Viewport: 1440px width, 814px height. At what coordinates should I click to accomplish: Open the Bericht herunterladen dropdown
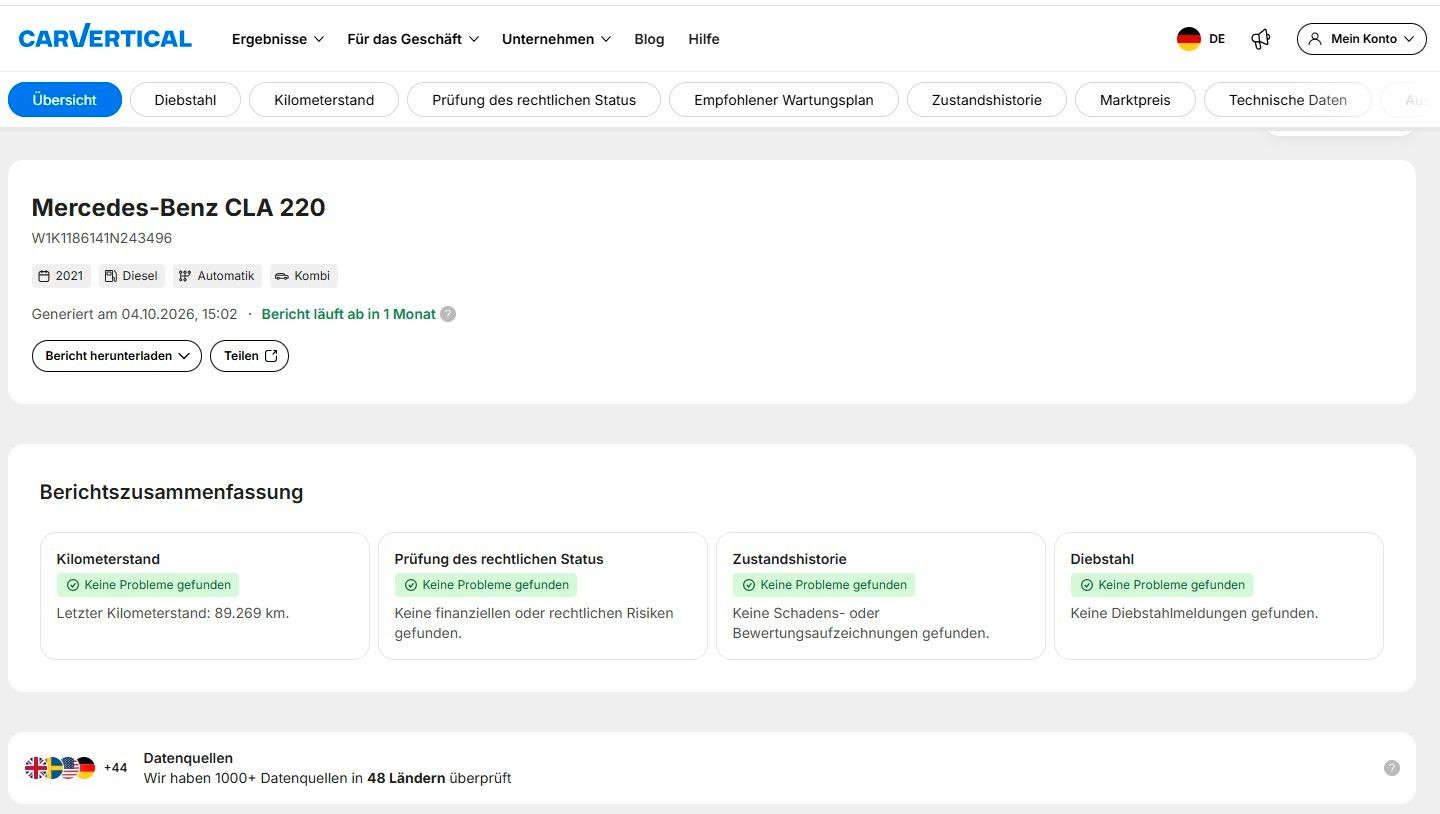click(117, 356)
